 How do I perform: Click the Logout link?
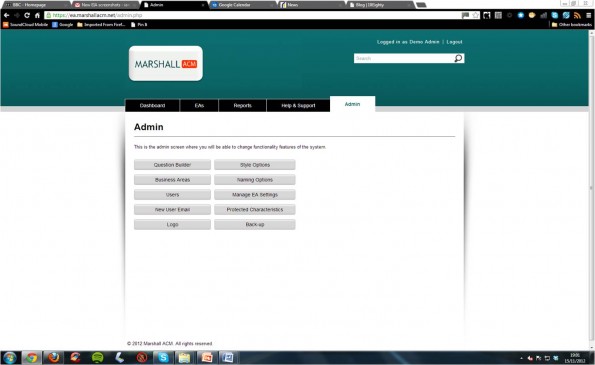coord(454,42)
